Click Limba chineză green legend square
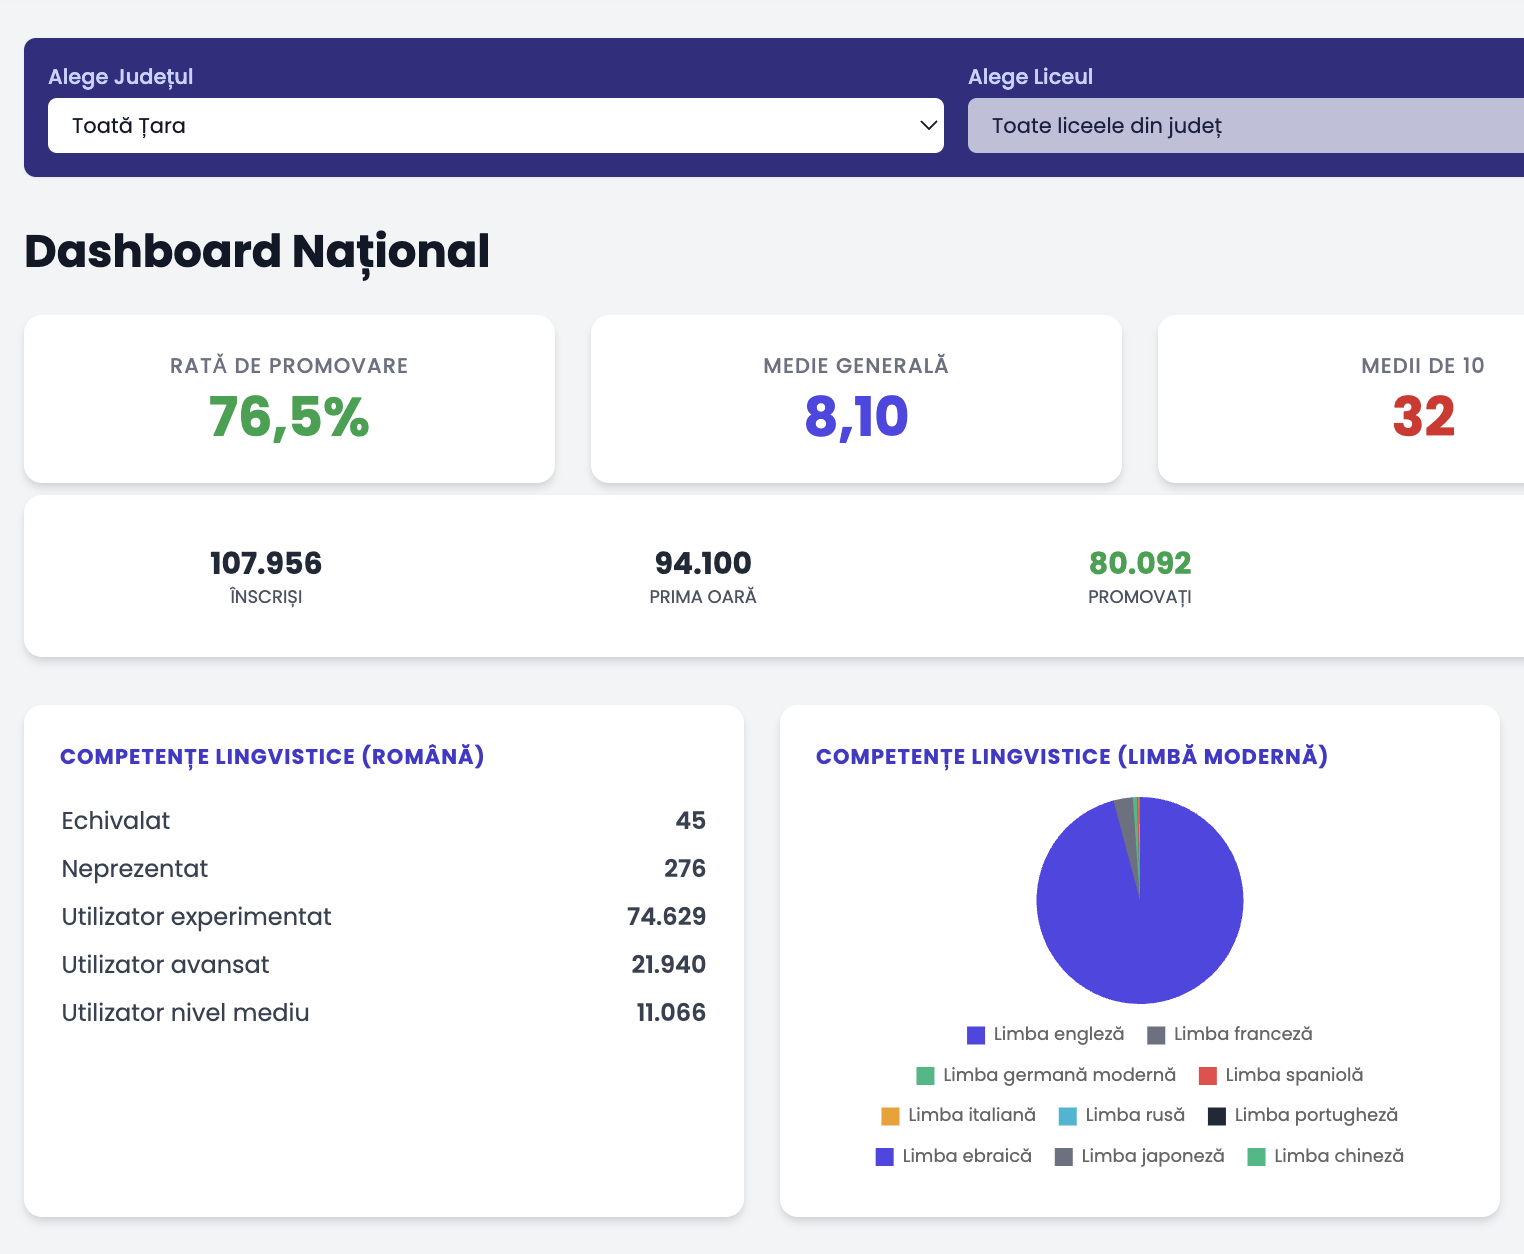 point(1257,1157)
